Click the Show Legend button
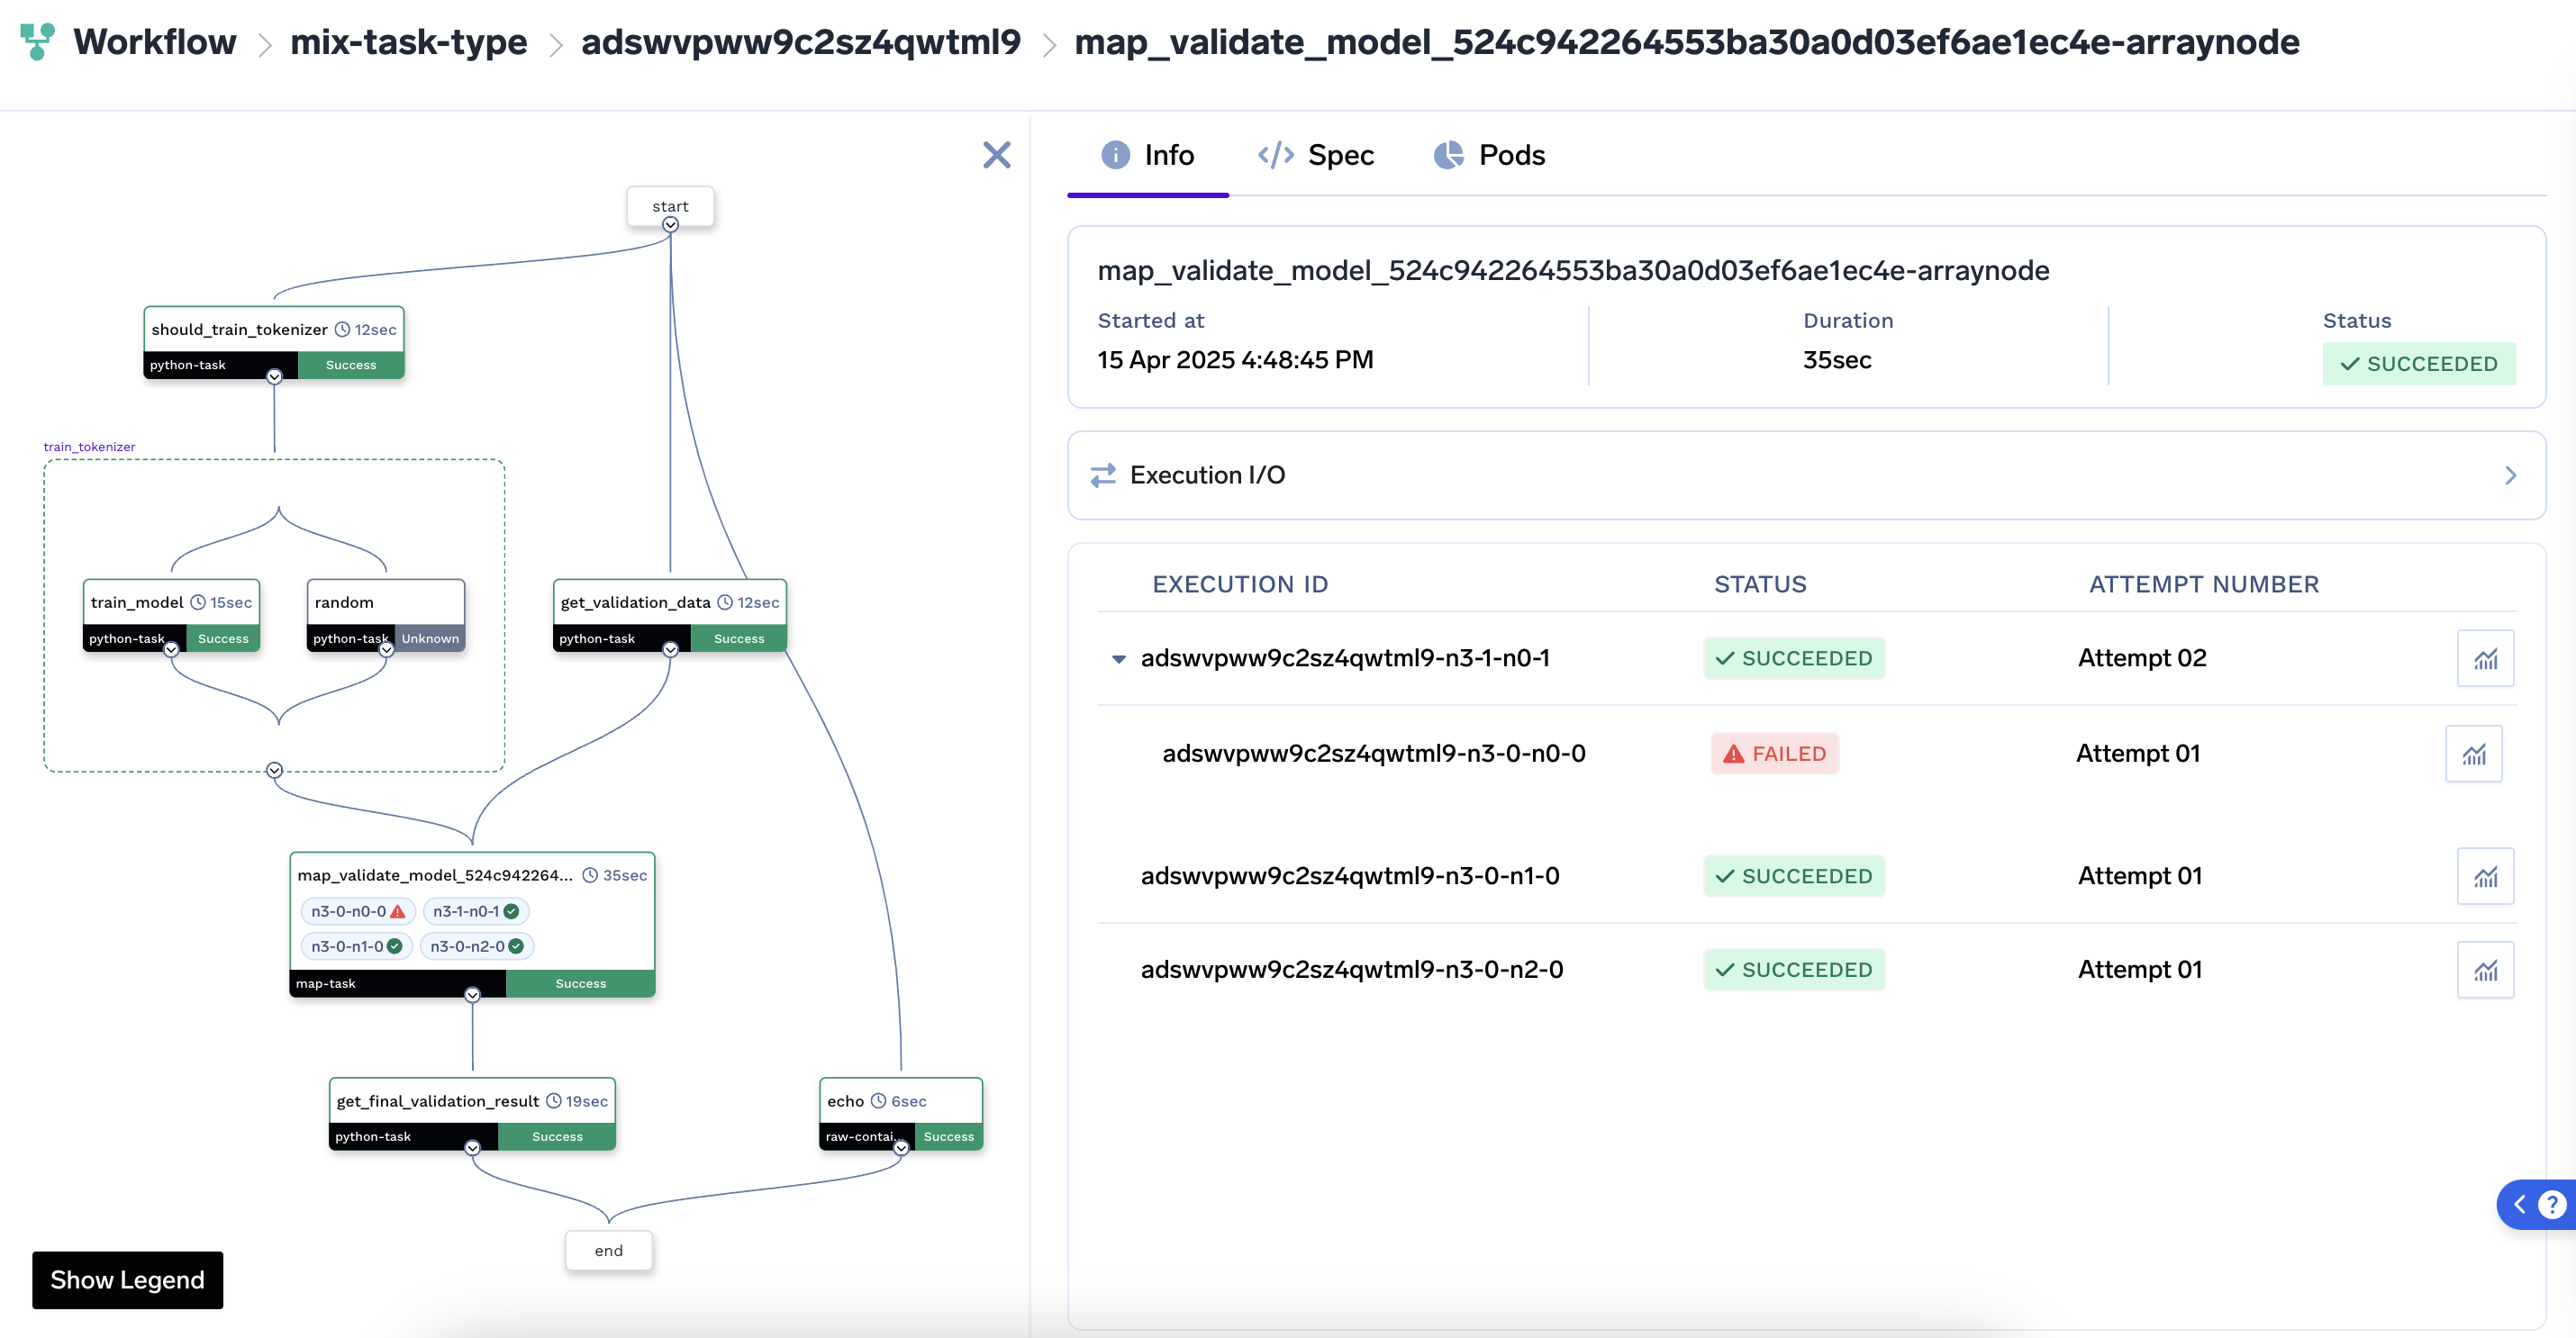Screen dimensions: 2576x1338 point(127,1280)
